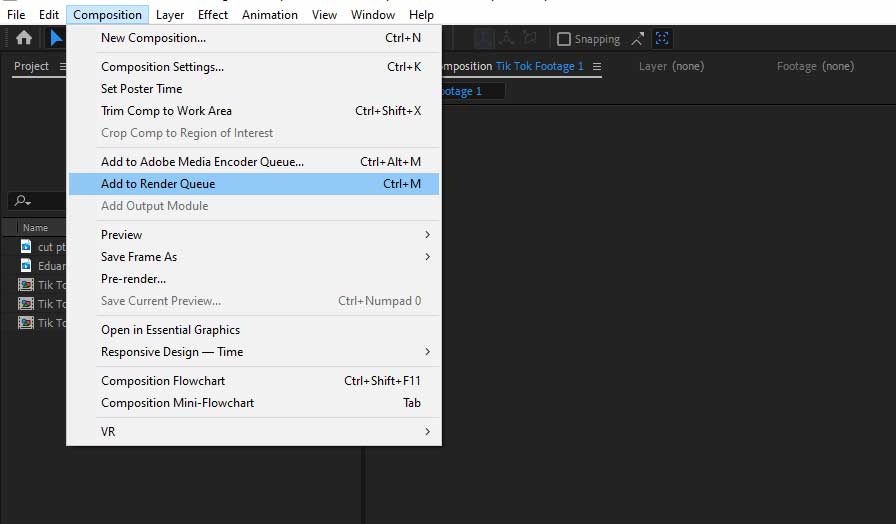Click the 'otage 1' breadcrumb tab
Screen dimensions: 896x524
tap(472, 91)
